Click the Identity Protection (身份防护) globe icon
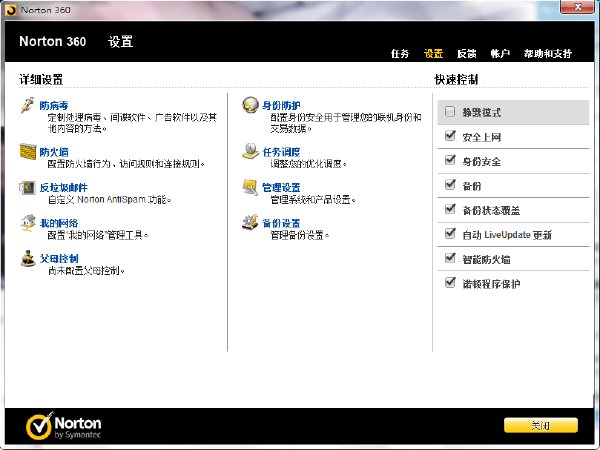 pyautogui.click(x=251, y=105)
